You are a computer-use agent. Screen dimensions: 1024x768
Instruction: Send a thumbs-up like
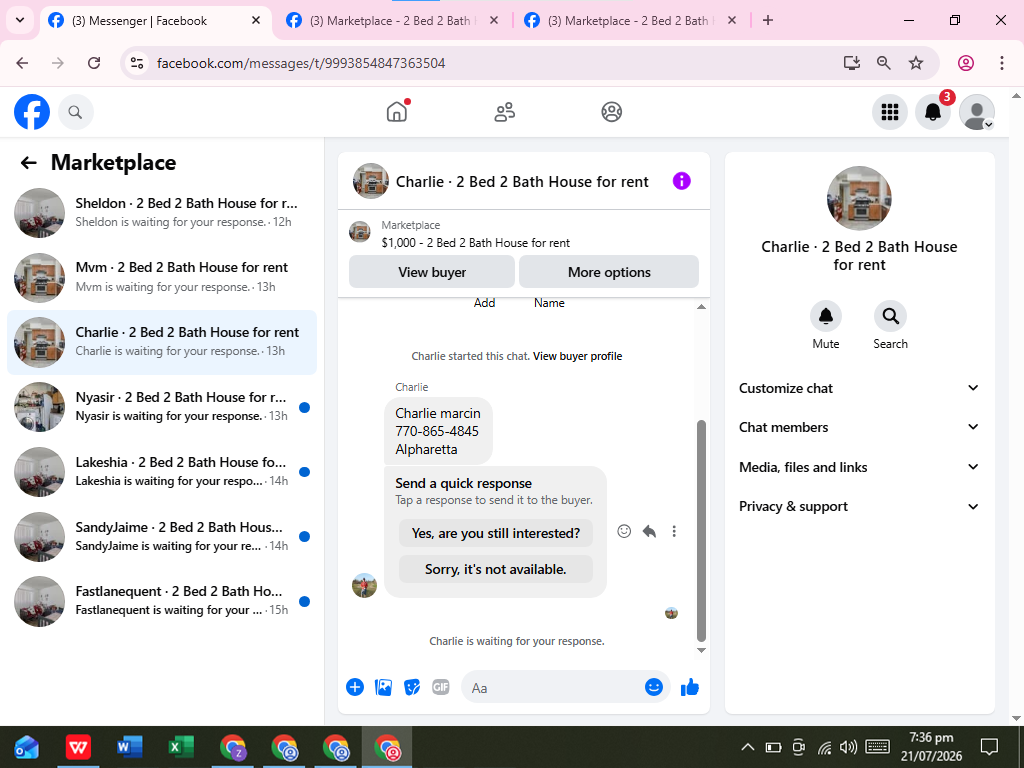[x=690, y=687]
